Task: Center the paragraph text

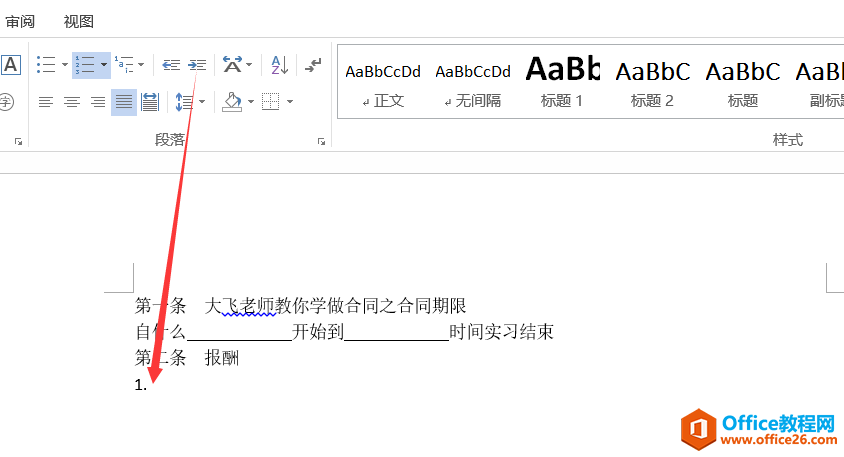Action: point(72,102)
